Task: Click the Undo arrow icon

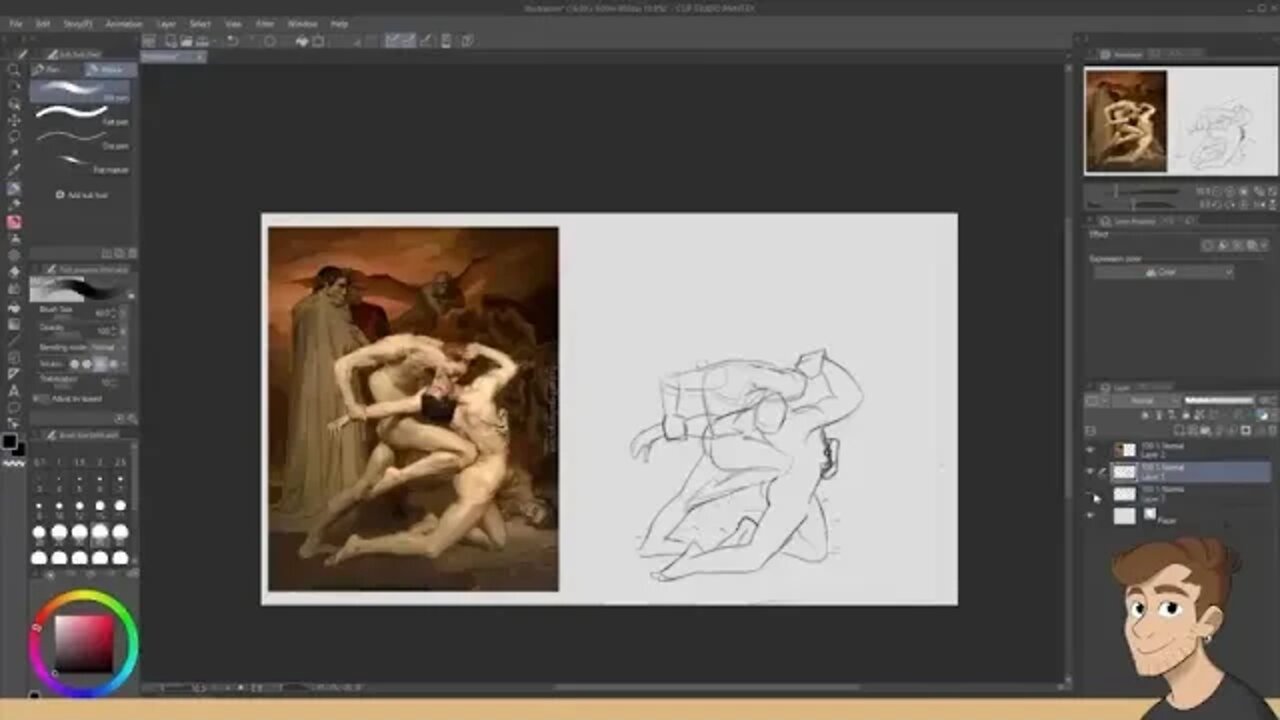Action: pos(232,41)
